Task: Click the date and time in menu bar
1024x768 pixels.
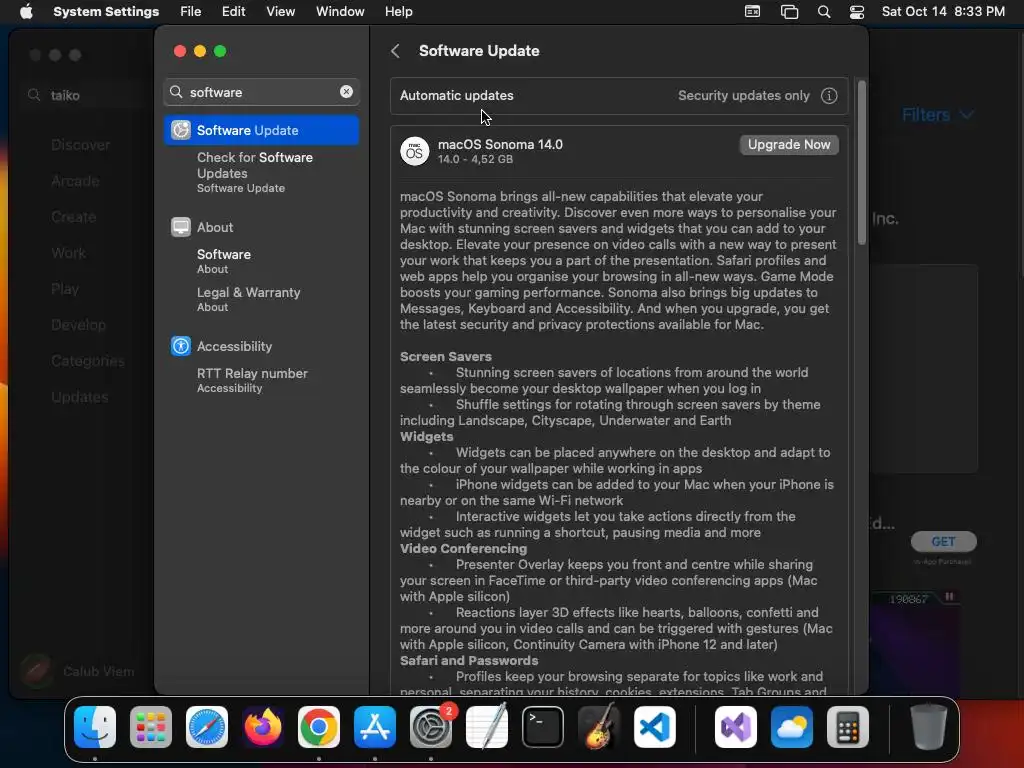Action: pyautogui.click(x=942, y=12)
